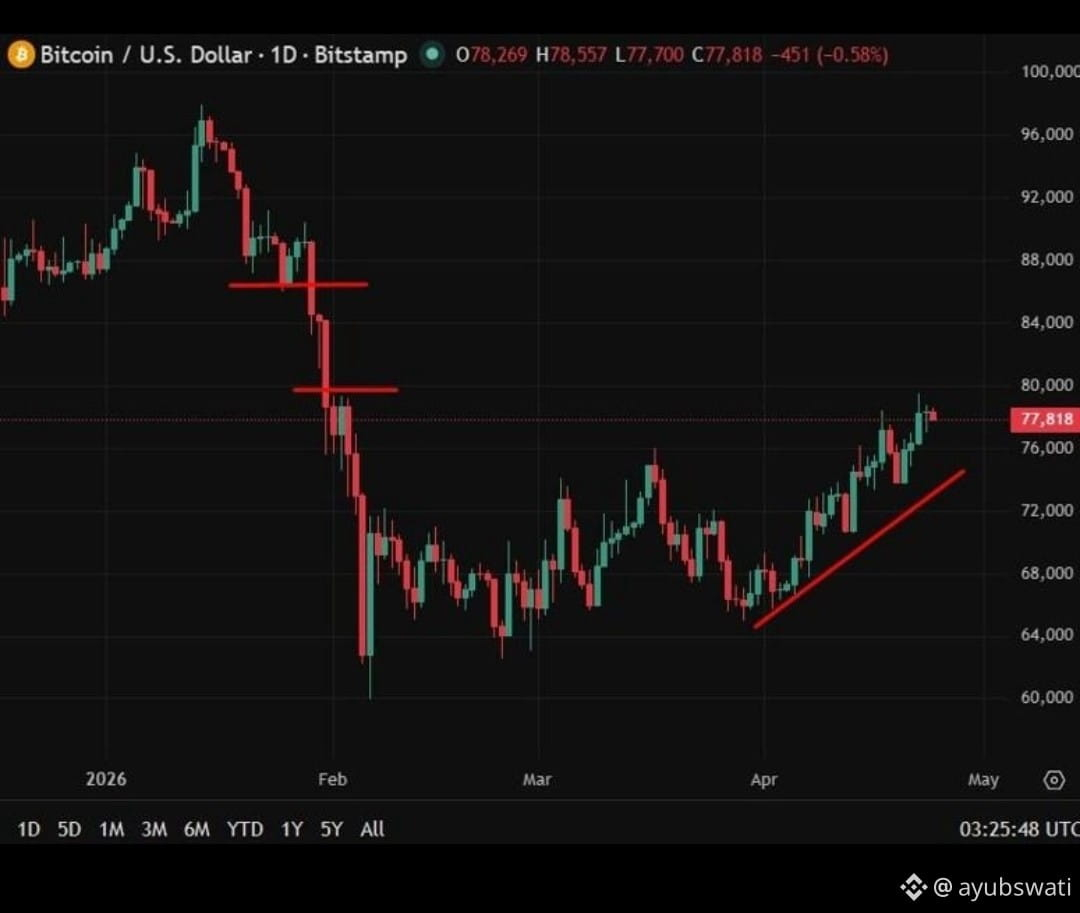
Task: Click the 2026 date axis label
Action: pyautogui.click(x=106, y=779)
